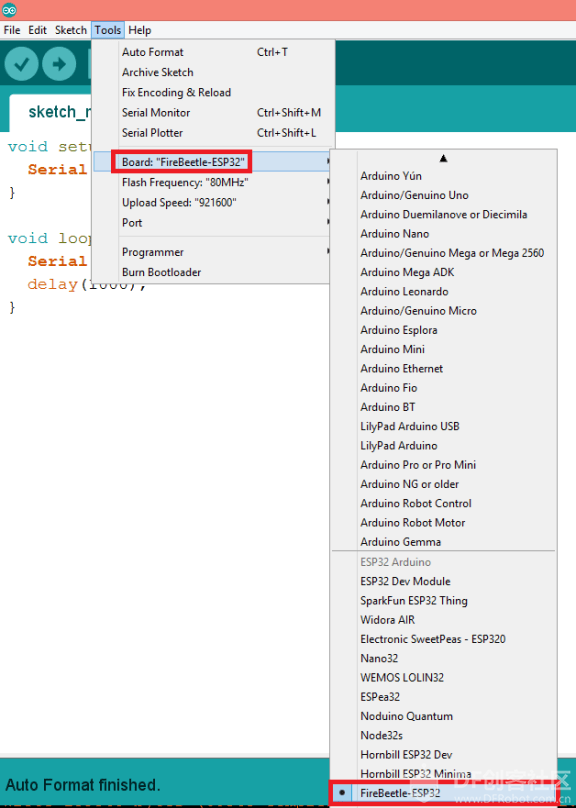The image size is (576, 808).
Task: Select Arduino/Genuino Mega or Mega 2560
Action: tap(443, 252)
